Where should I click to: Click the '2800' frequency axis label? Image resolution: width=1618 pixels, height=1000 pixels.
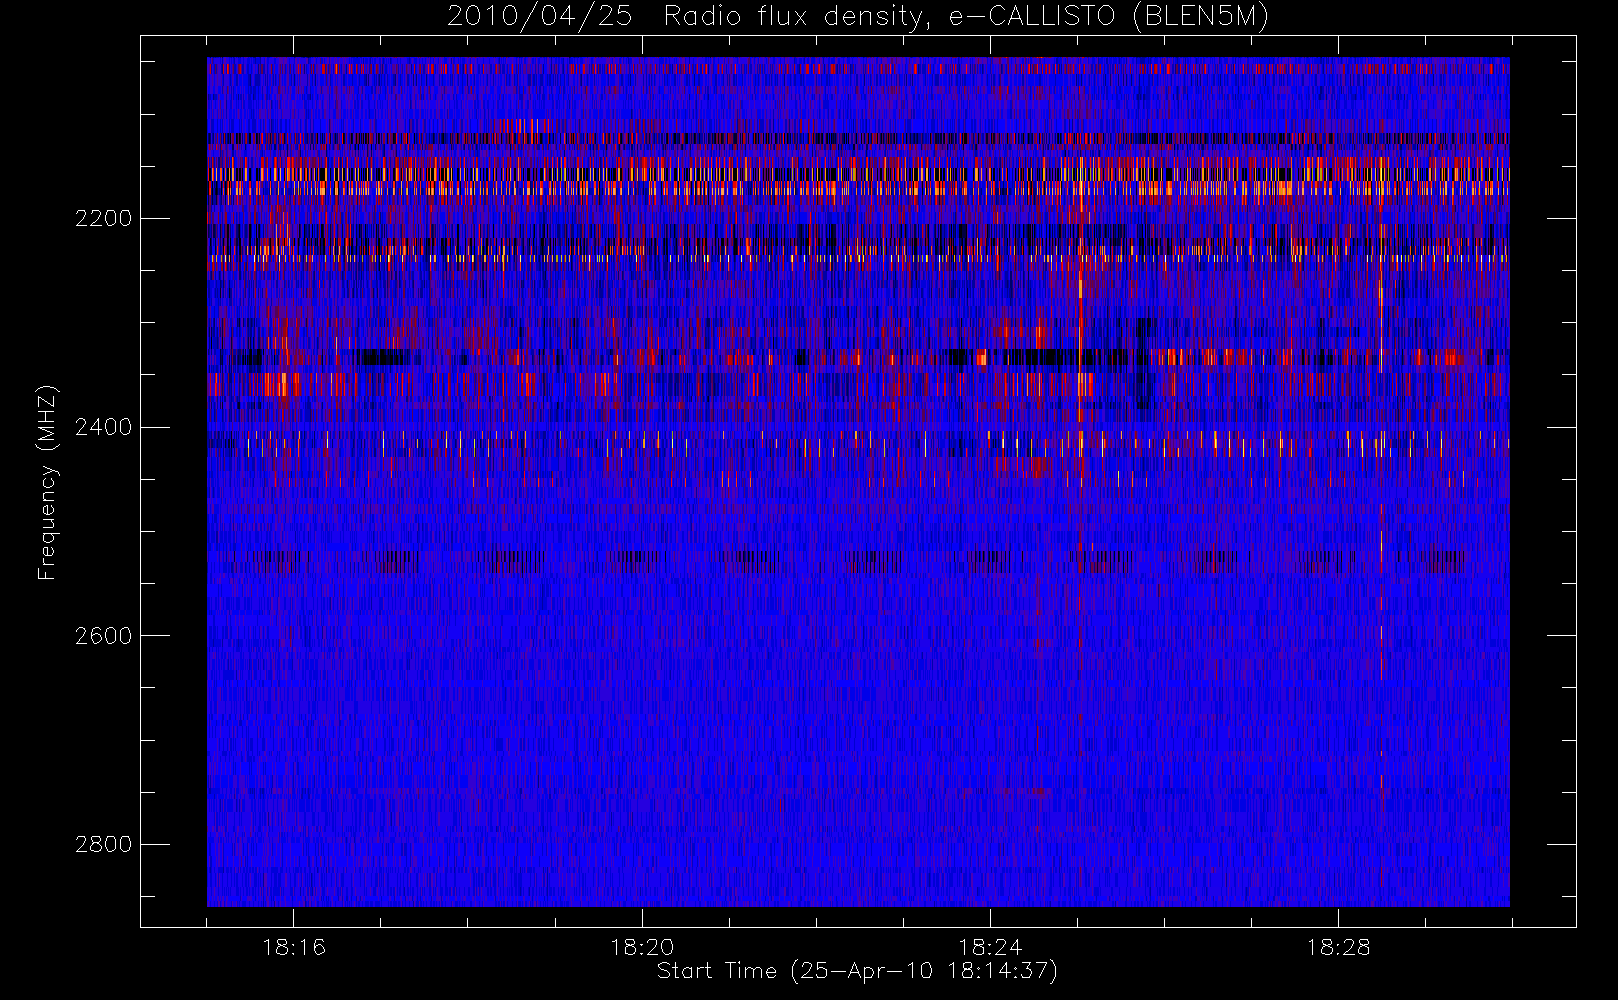103,845
